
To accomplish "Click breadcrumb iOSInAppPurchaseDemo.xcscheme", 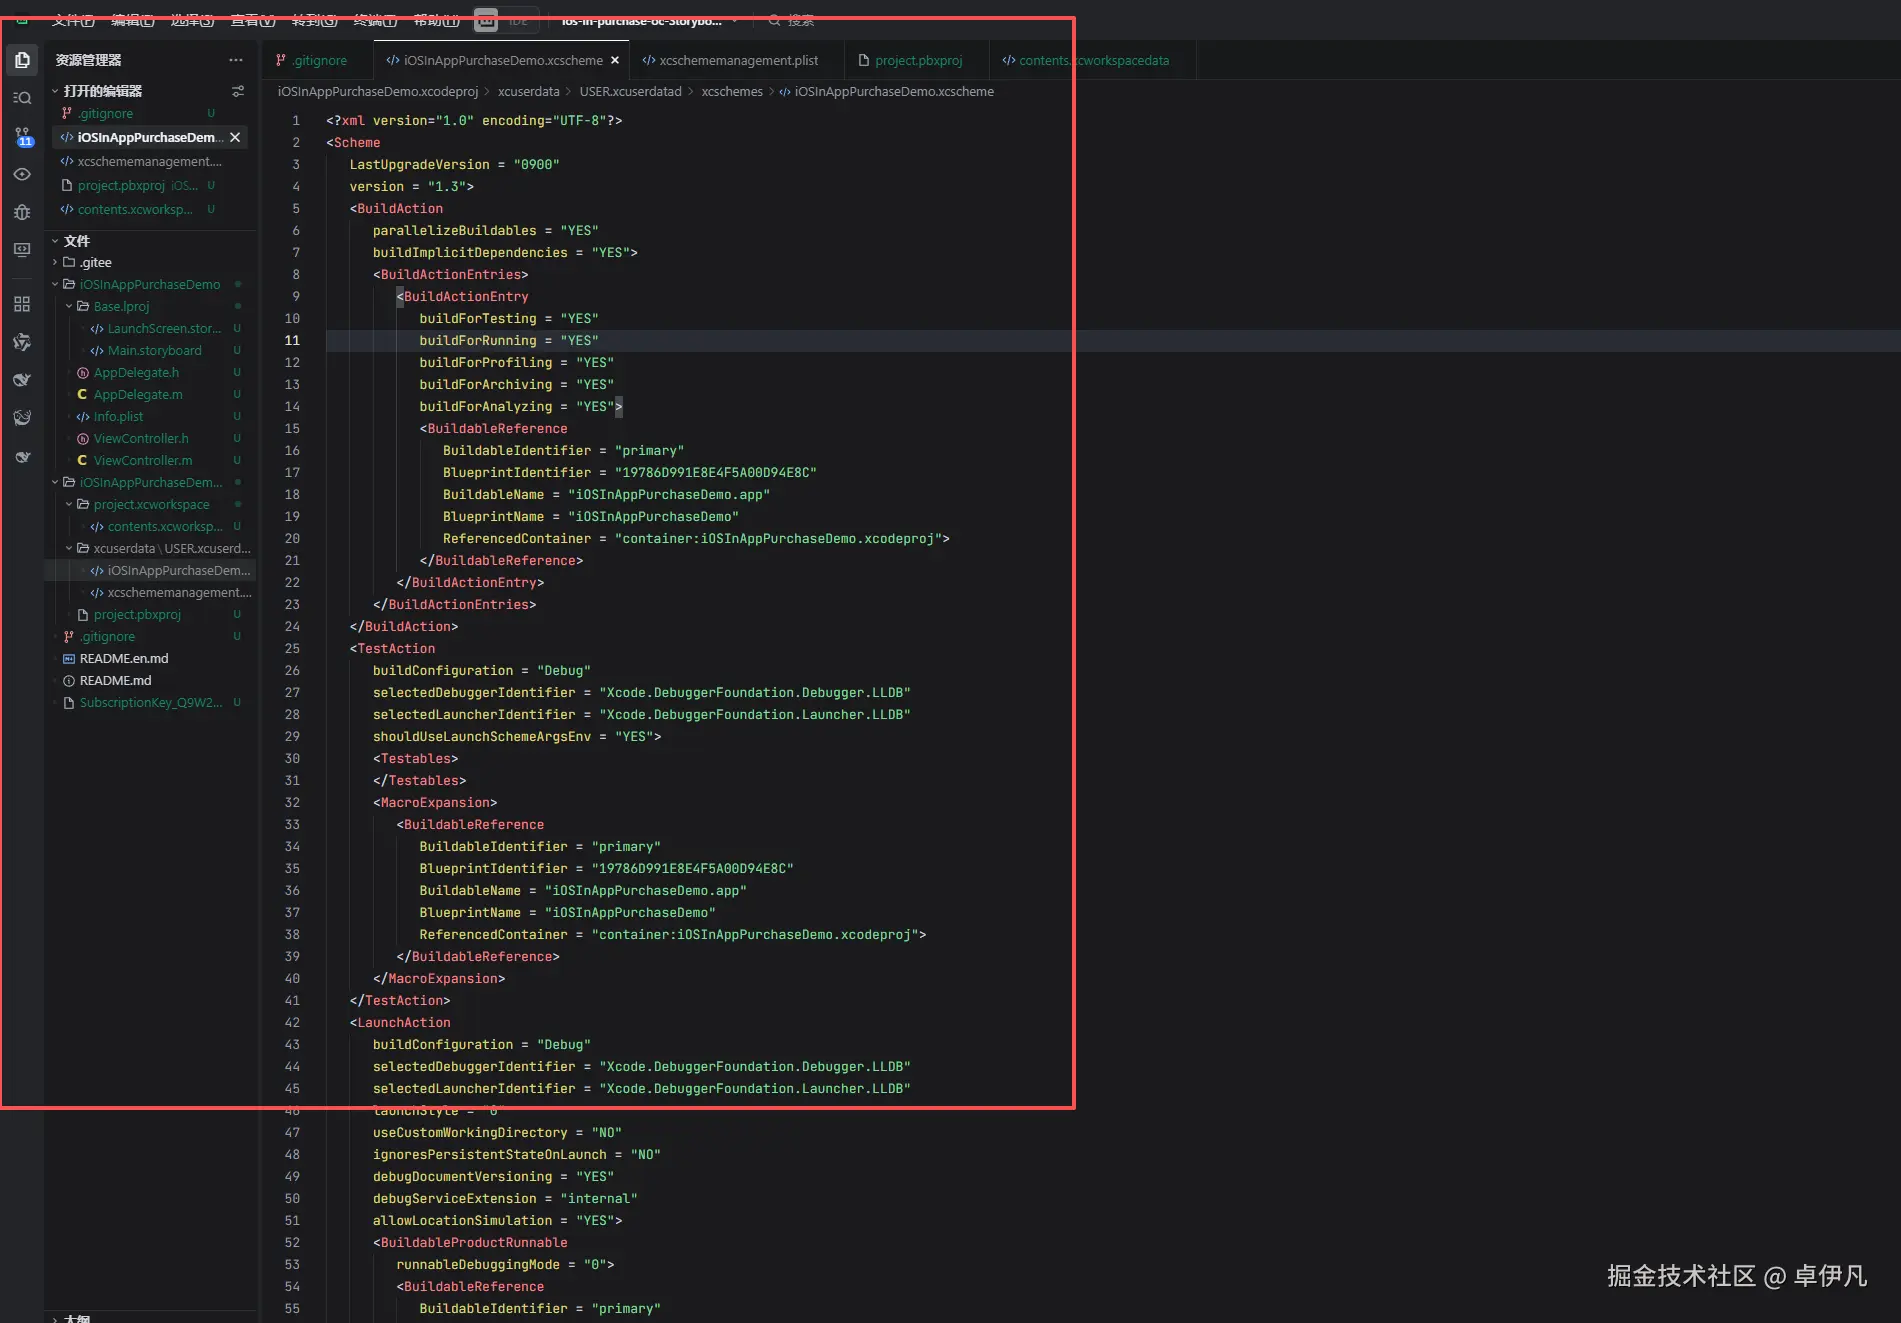I will [894, 91].
